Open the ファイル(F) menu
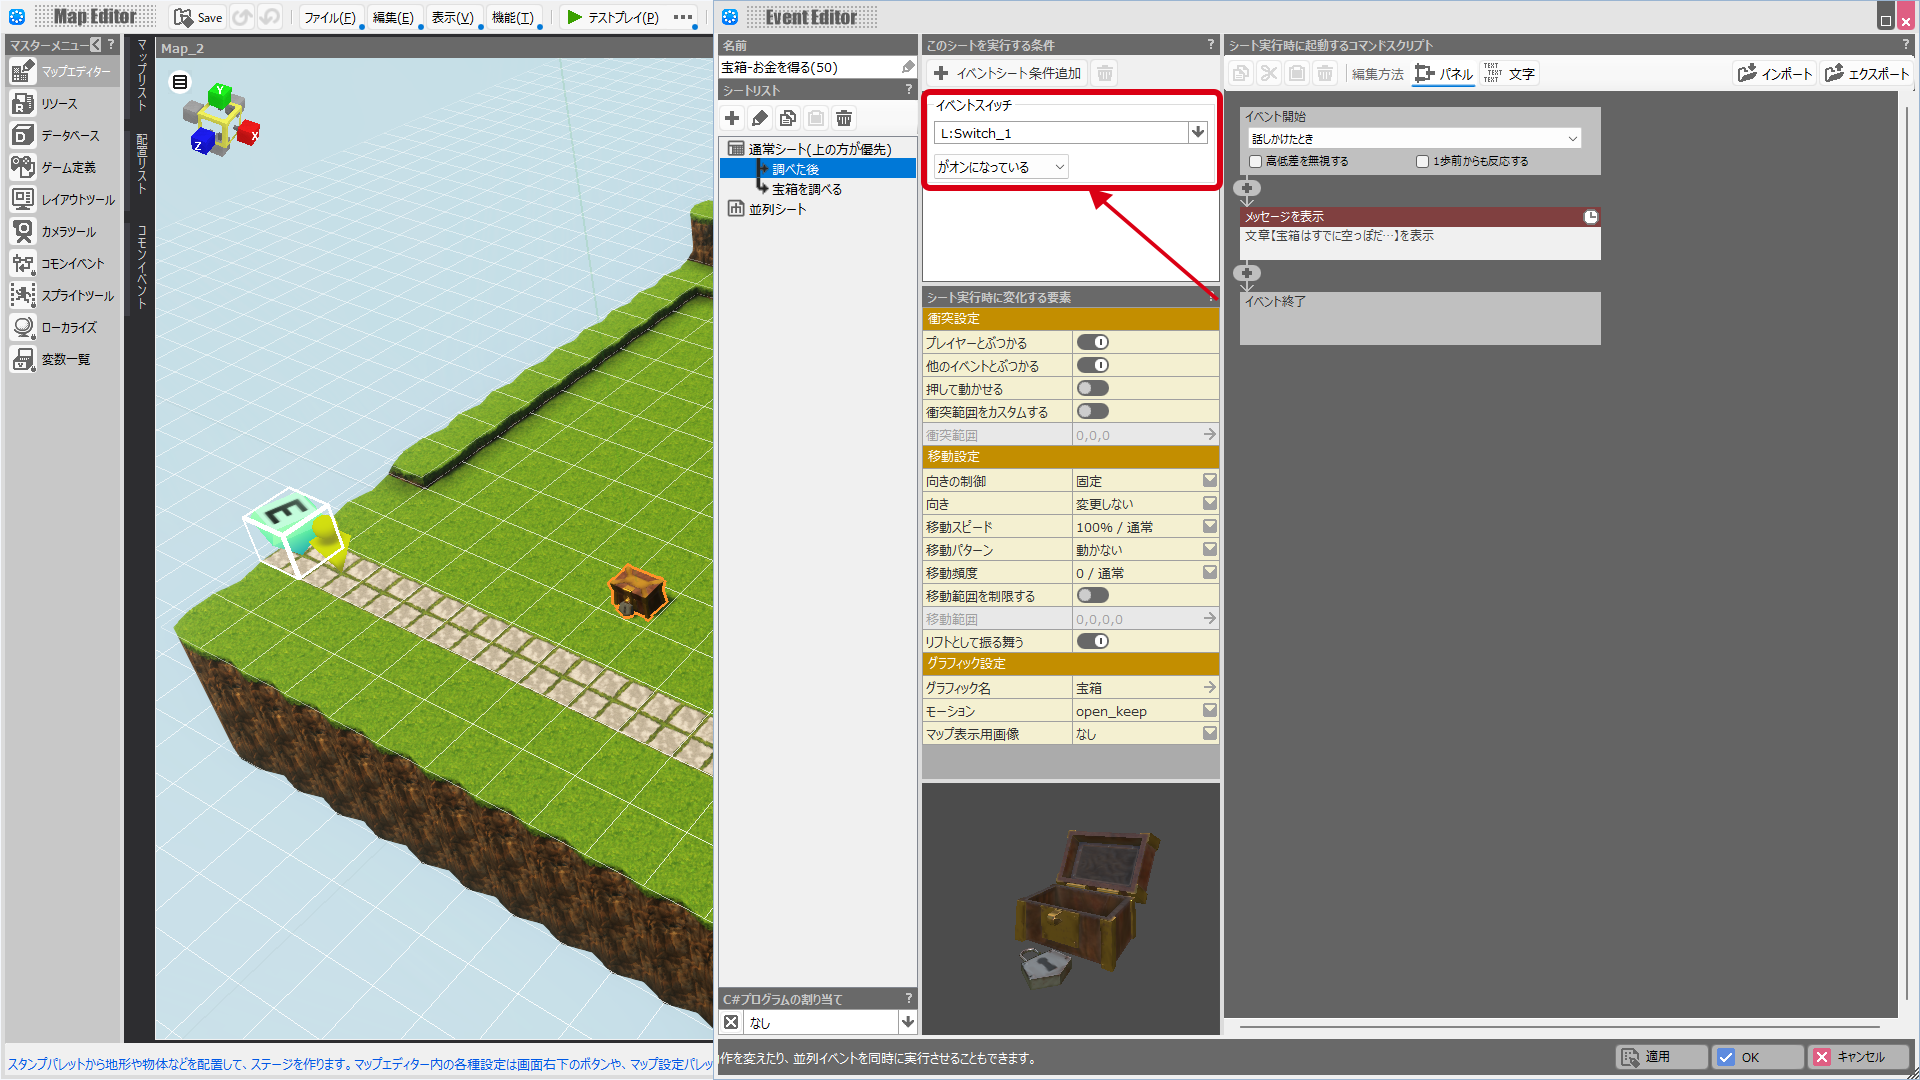 click(330, 18)
